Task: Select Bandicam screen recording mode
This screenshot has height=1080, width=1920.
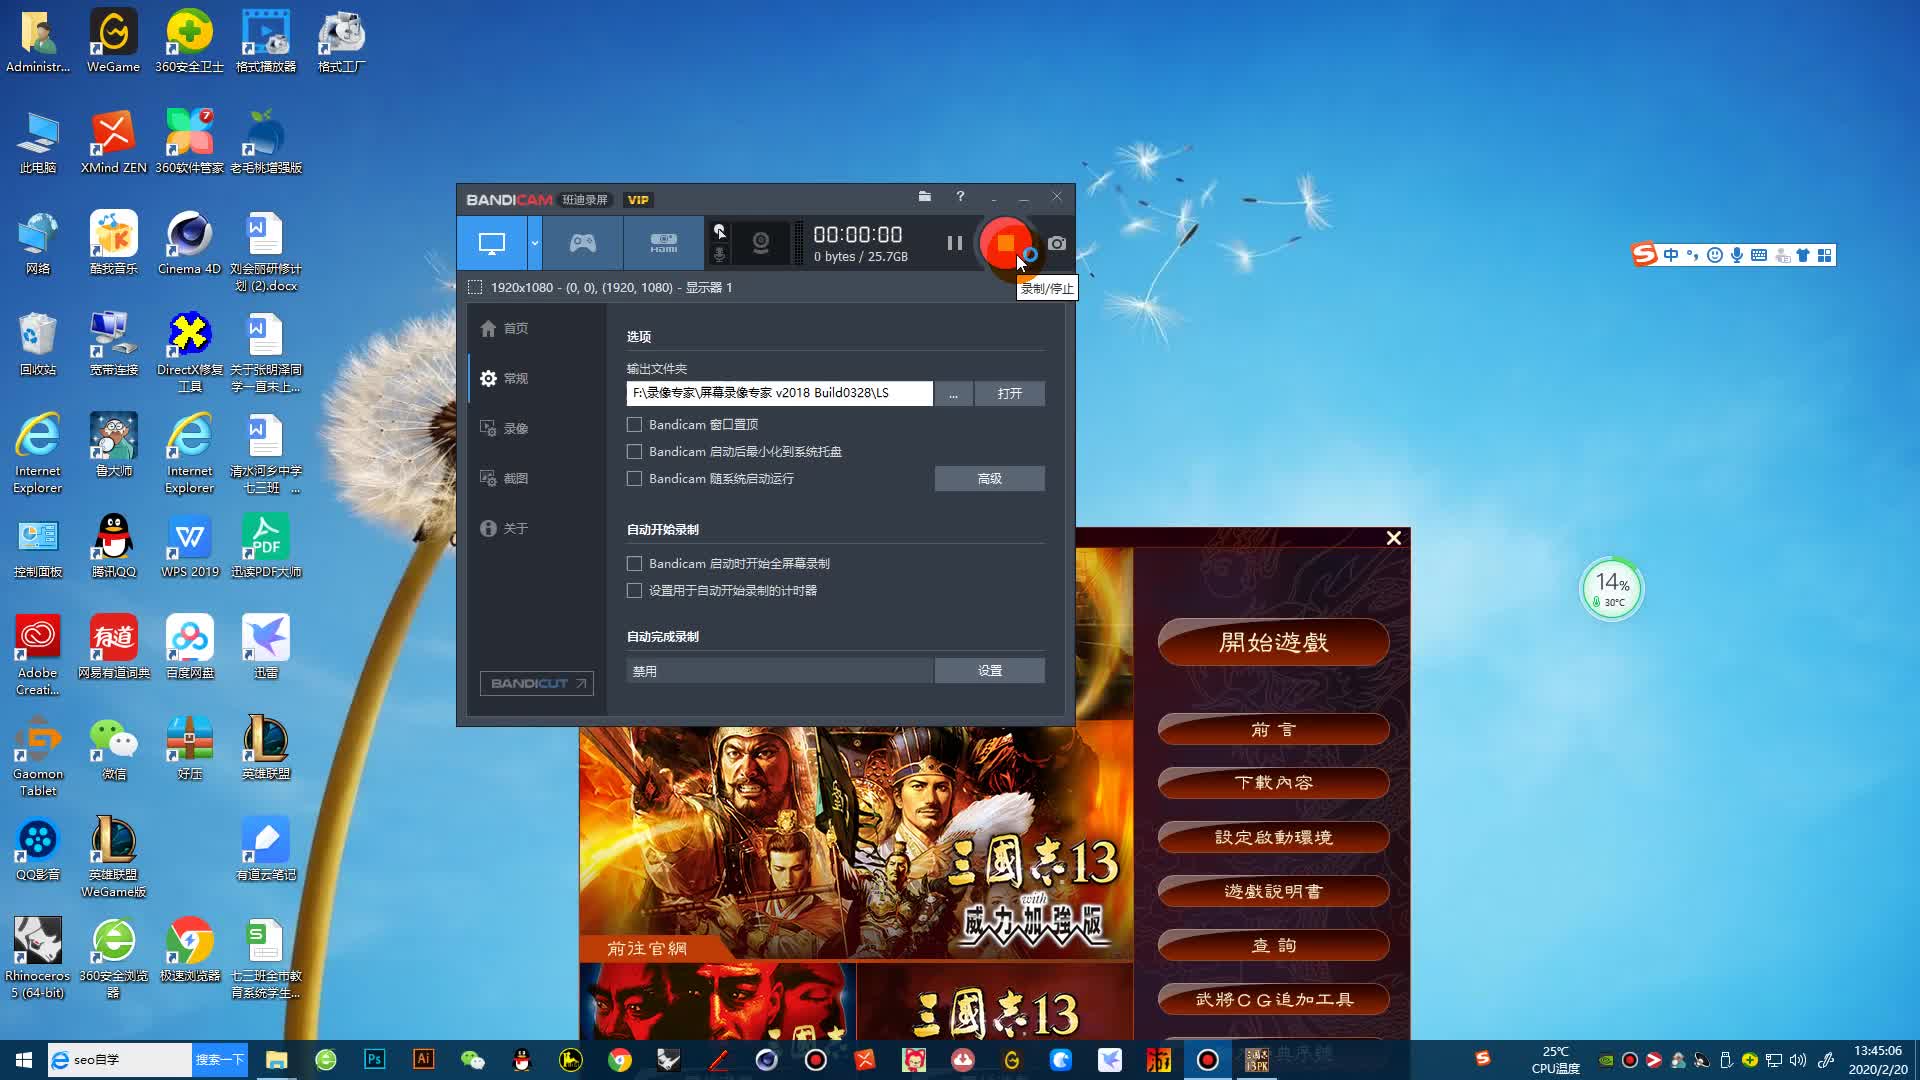Action: [492, 243]
